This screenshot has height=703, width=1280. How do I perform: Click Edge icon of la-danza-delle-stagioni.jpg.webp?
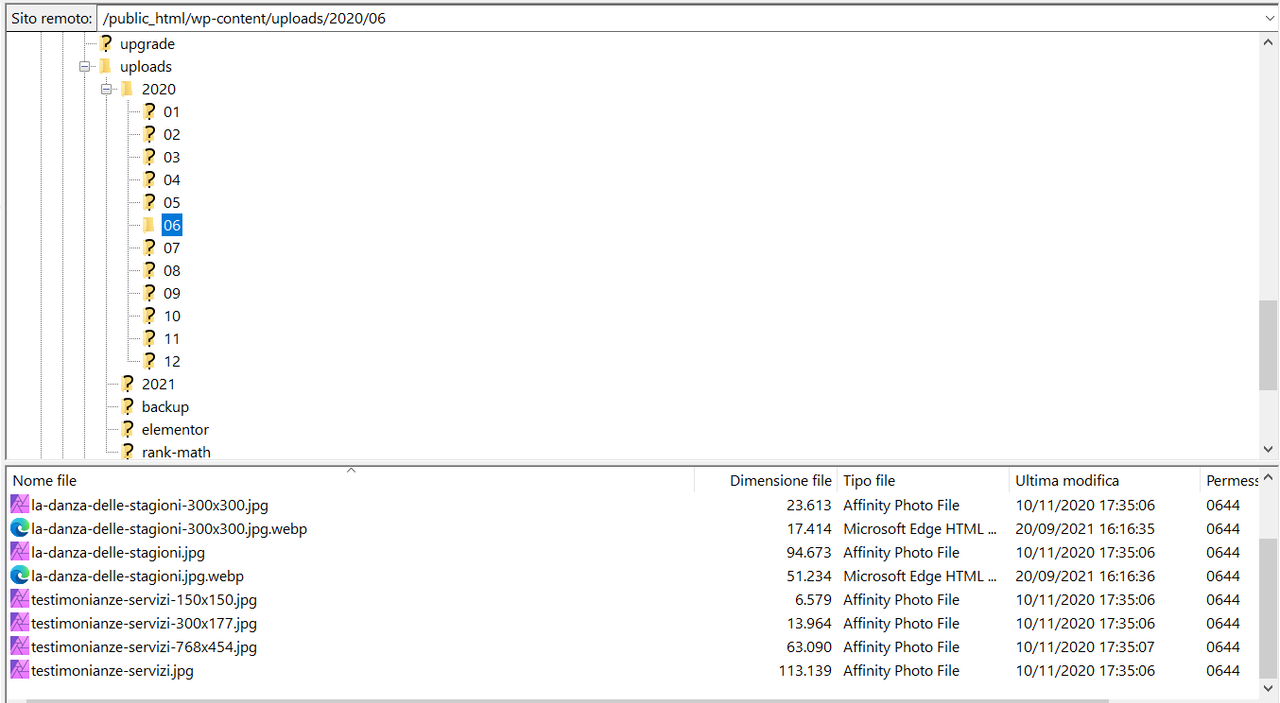[x=20, y=576]
